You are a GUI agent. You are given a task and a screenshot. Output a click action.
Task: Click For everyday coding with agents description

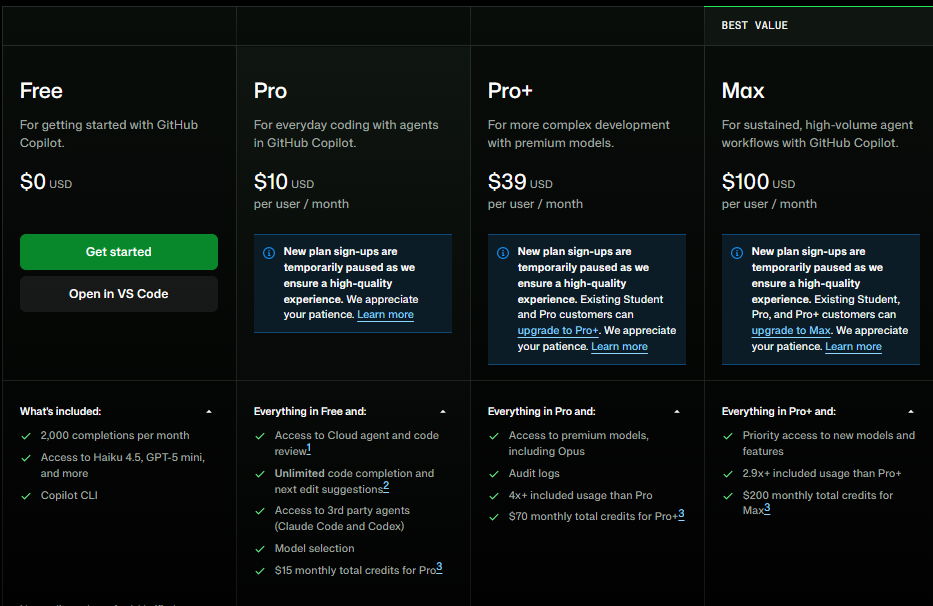[346, 134]
